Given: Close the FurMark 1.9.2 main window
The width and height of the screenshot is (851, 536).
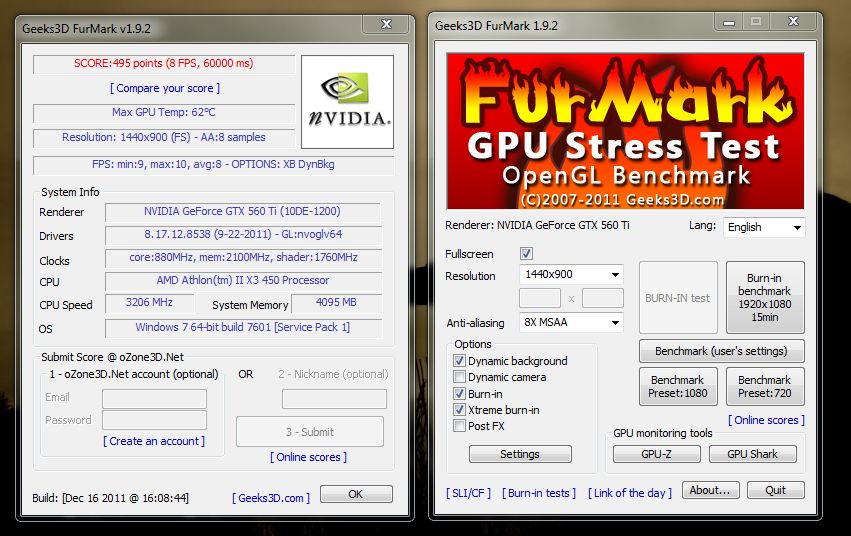Looking at the screenshot, I should (793, 21).
